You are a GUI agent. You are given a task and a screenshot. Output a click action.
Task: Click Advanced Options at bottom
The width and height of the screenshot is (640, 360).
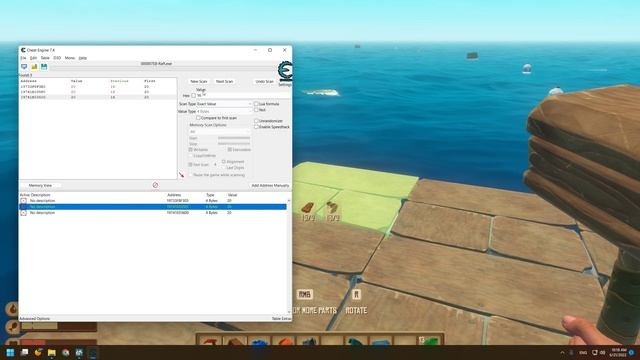click(35, 318)
